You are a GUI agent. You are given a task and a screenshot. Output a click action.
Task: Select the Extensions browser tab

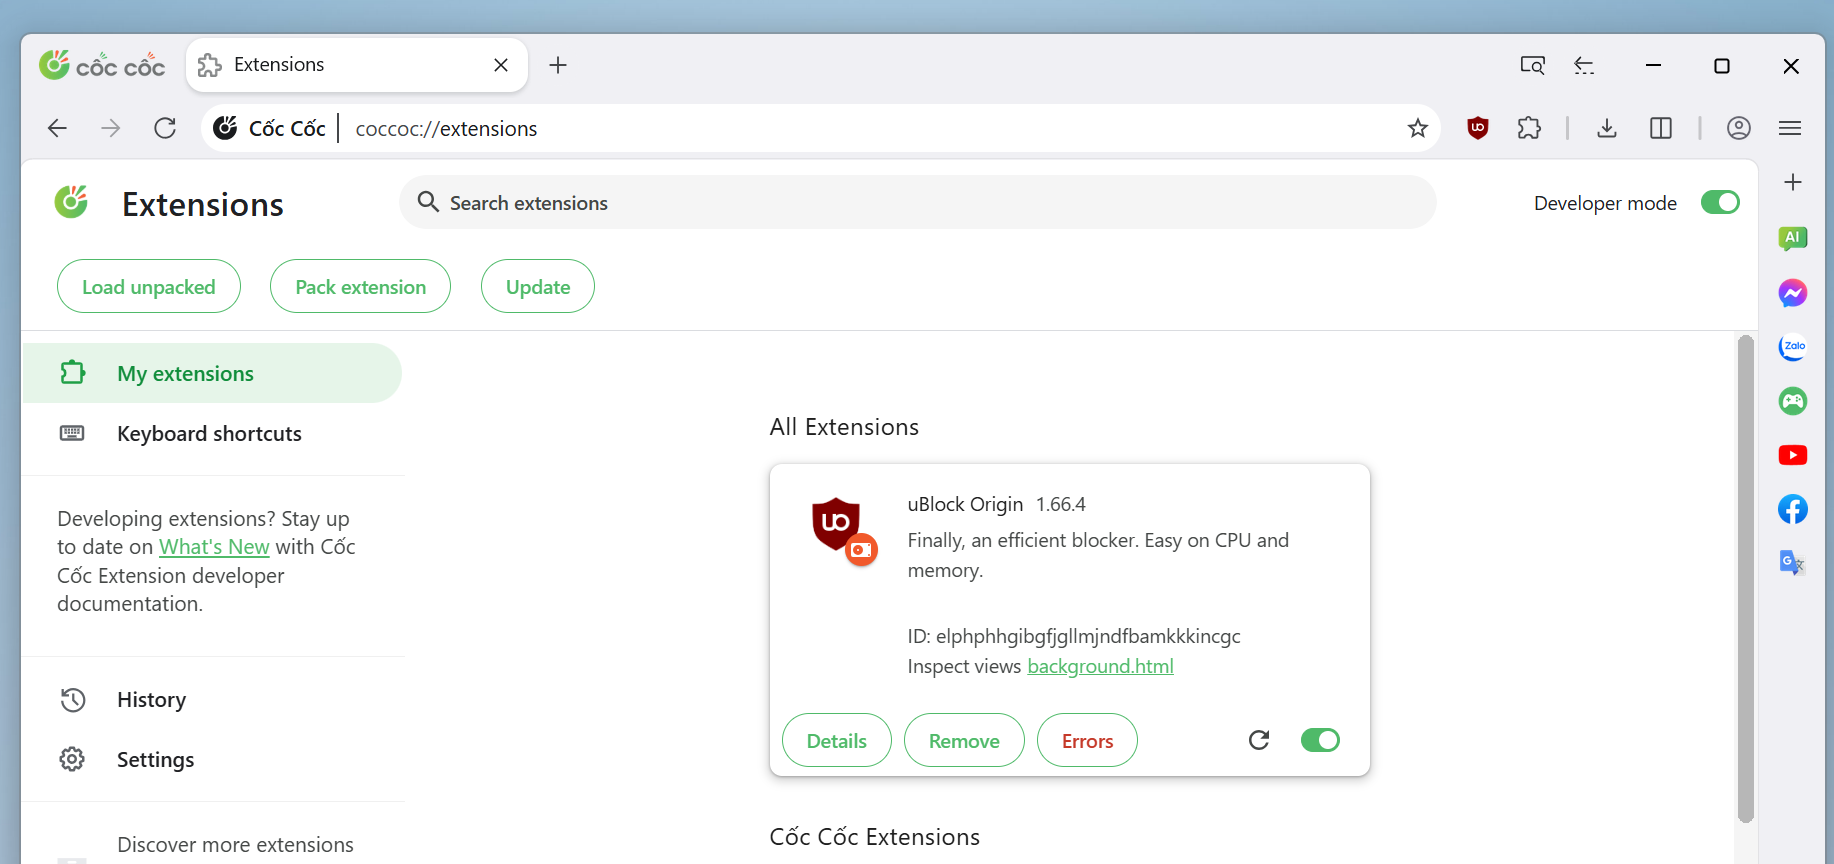pos(357,65)
